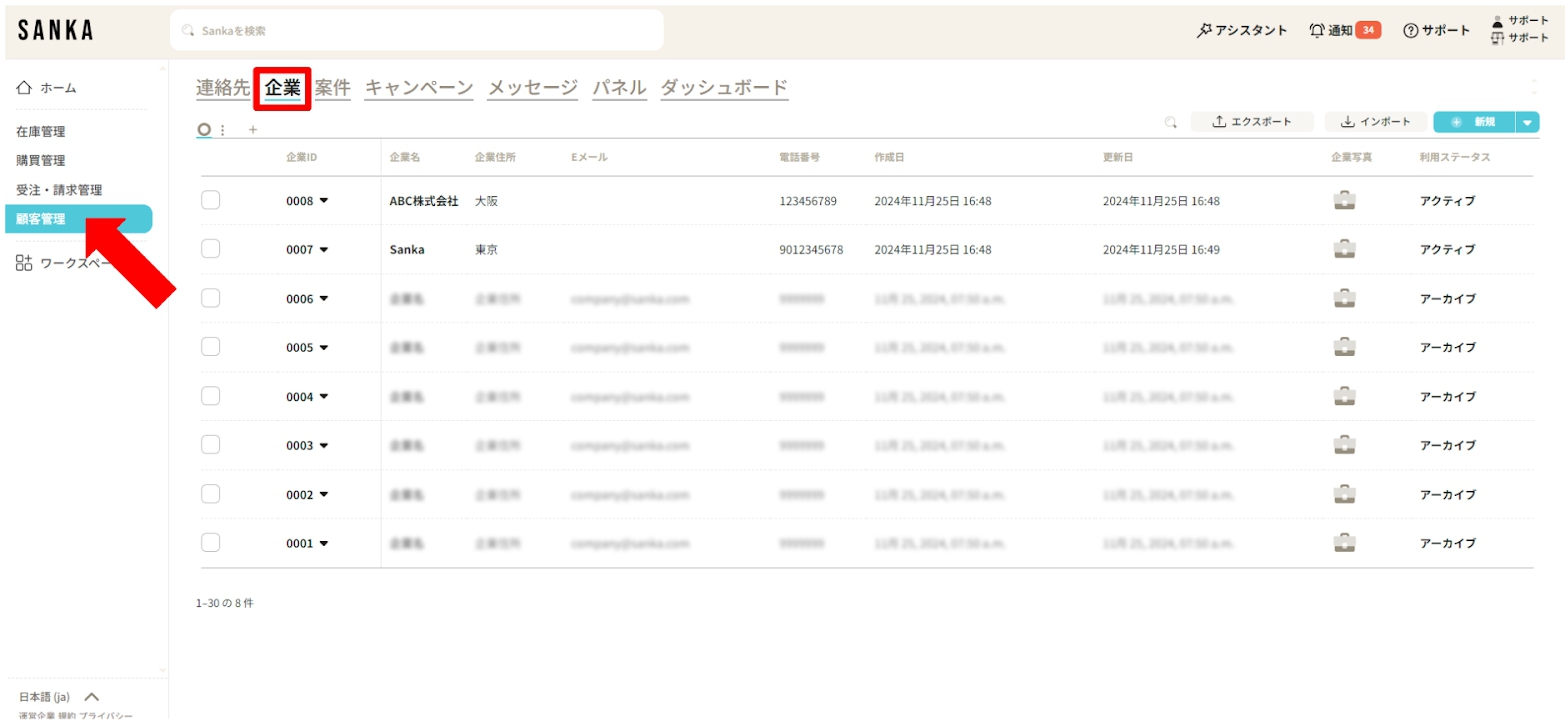
Task: Click the company photo icon for 0004
Action: tap(1345, 396)
